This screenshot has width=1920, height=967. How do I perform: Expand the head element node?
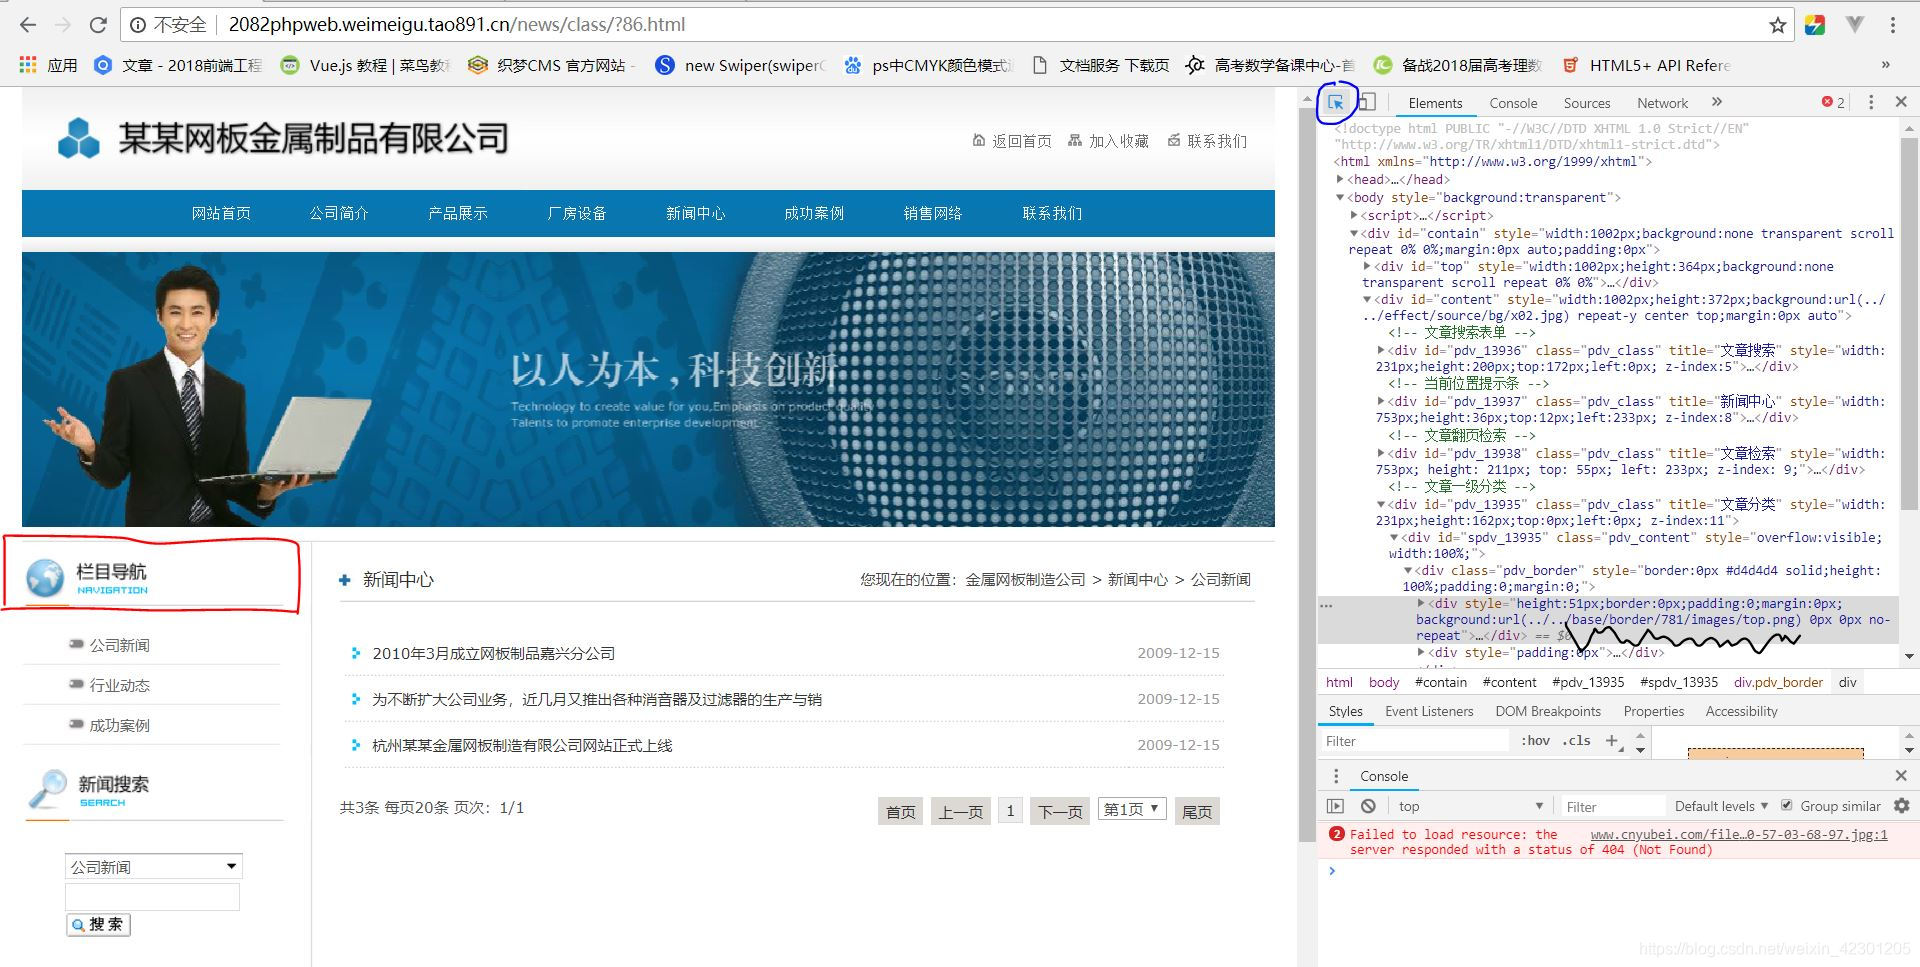point(1340,179)
